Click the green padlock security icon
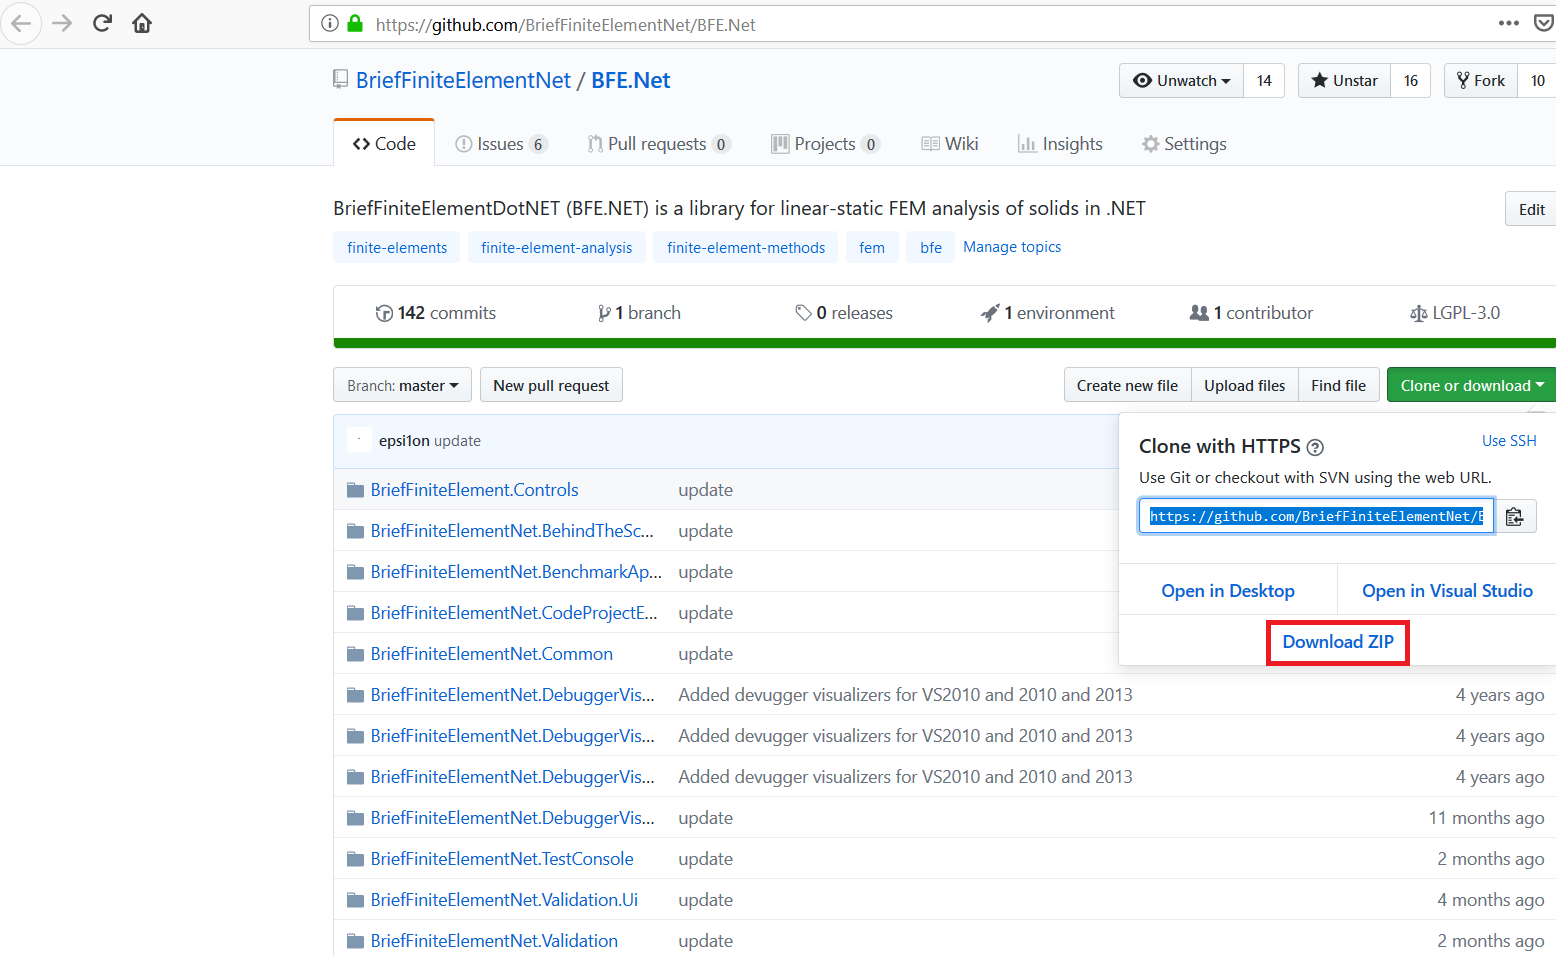This screenshot has height=956, width=1556. pyautogui.click(x=355, y=23)
